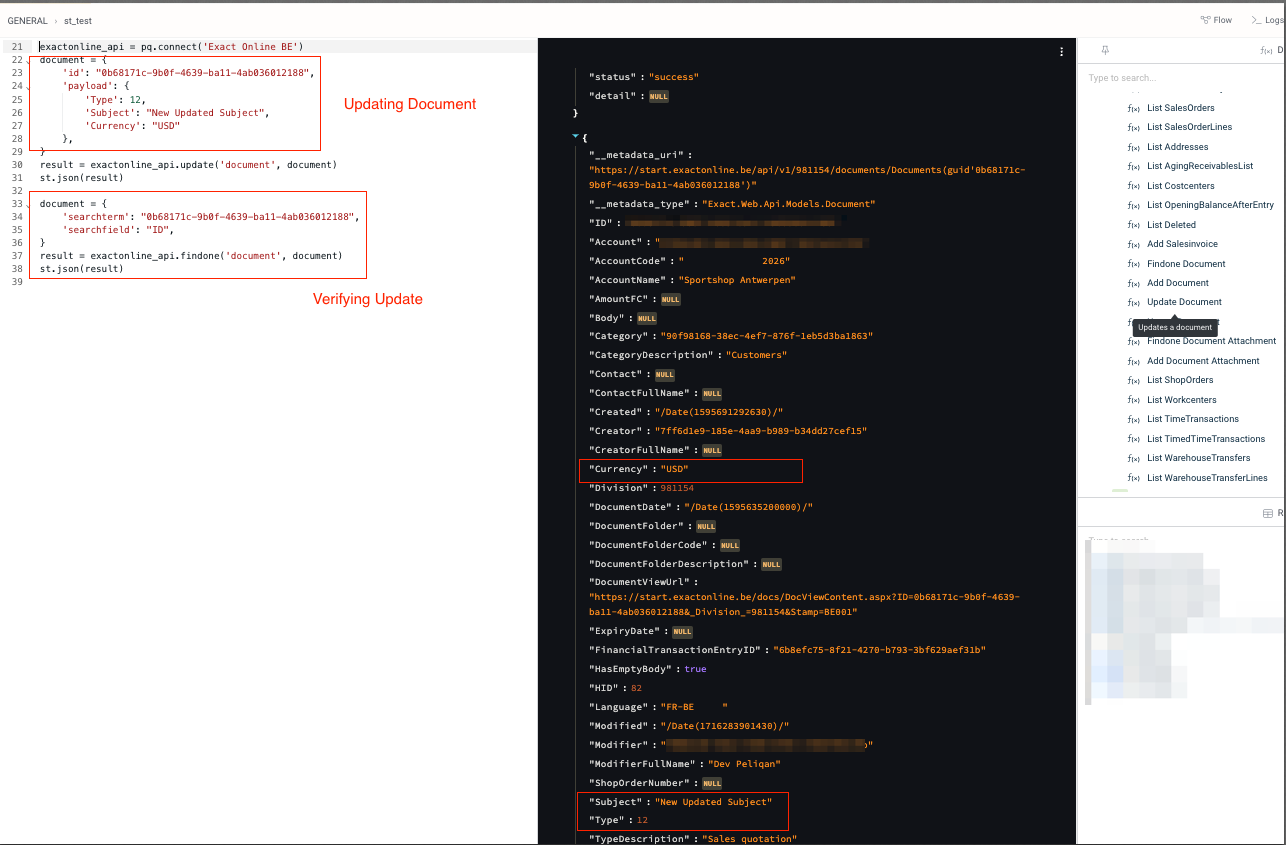Click the f(x) icon beside List Deleted

pyautogui.click(x=1133, y=225)
